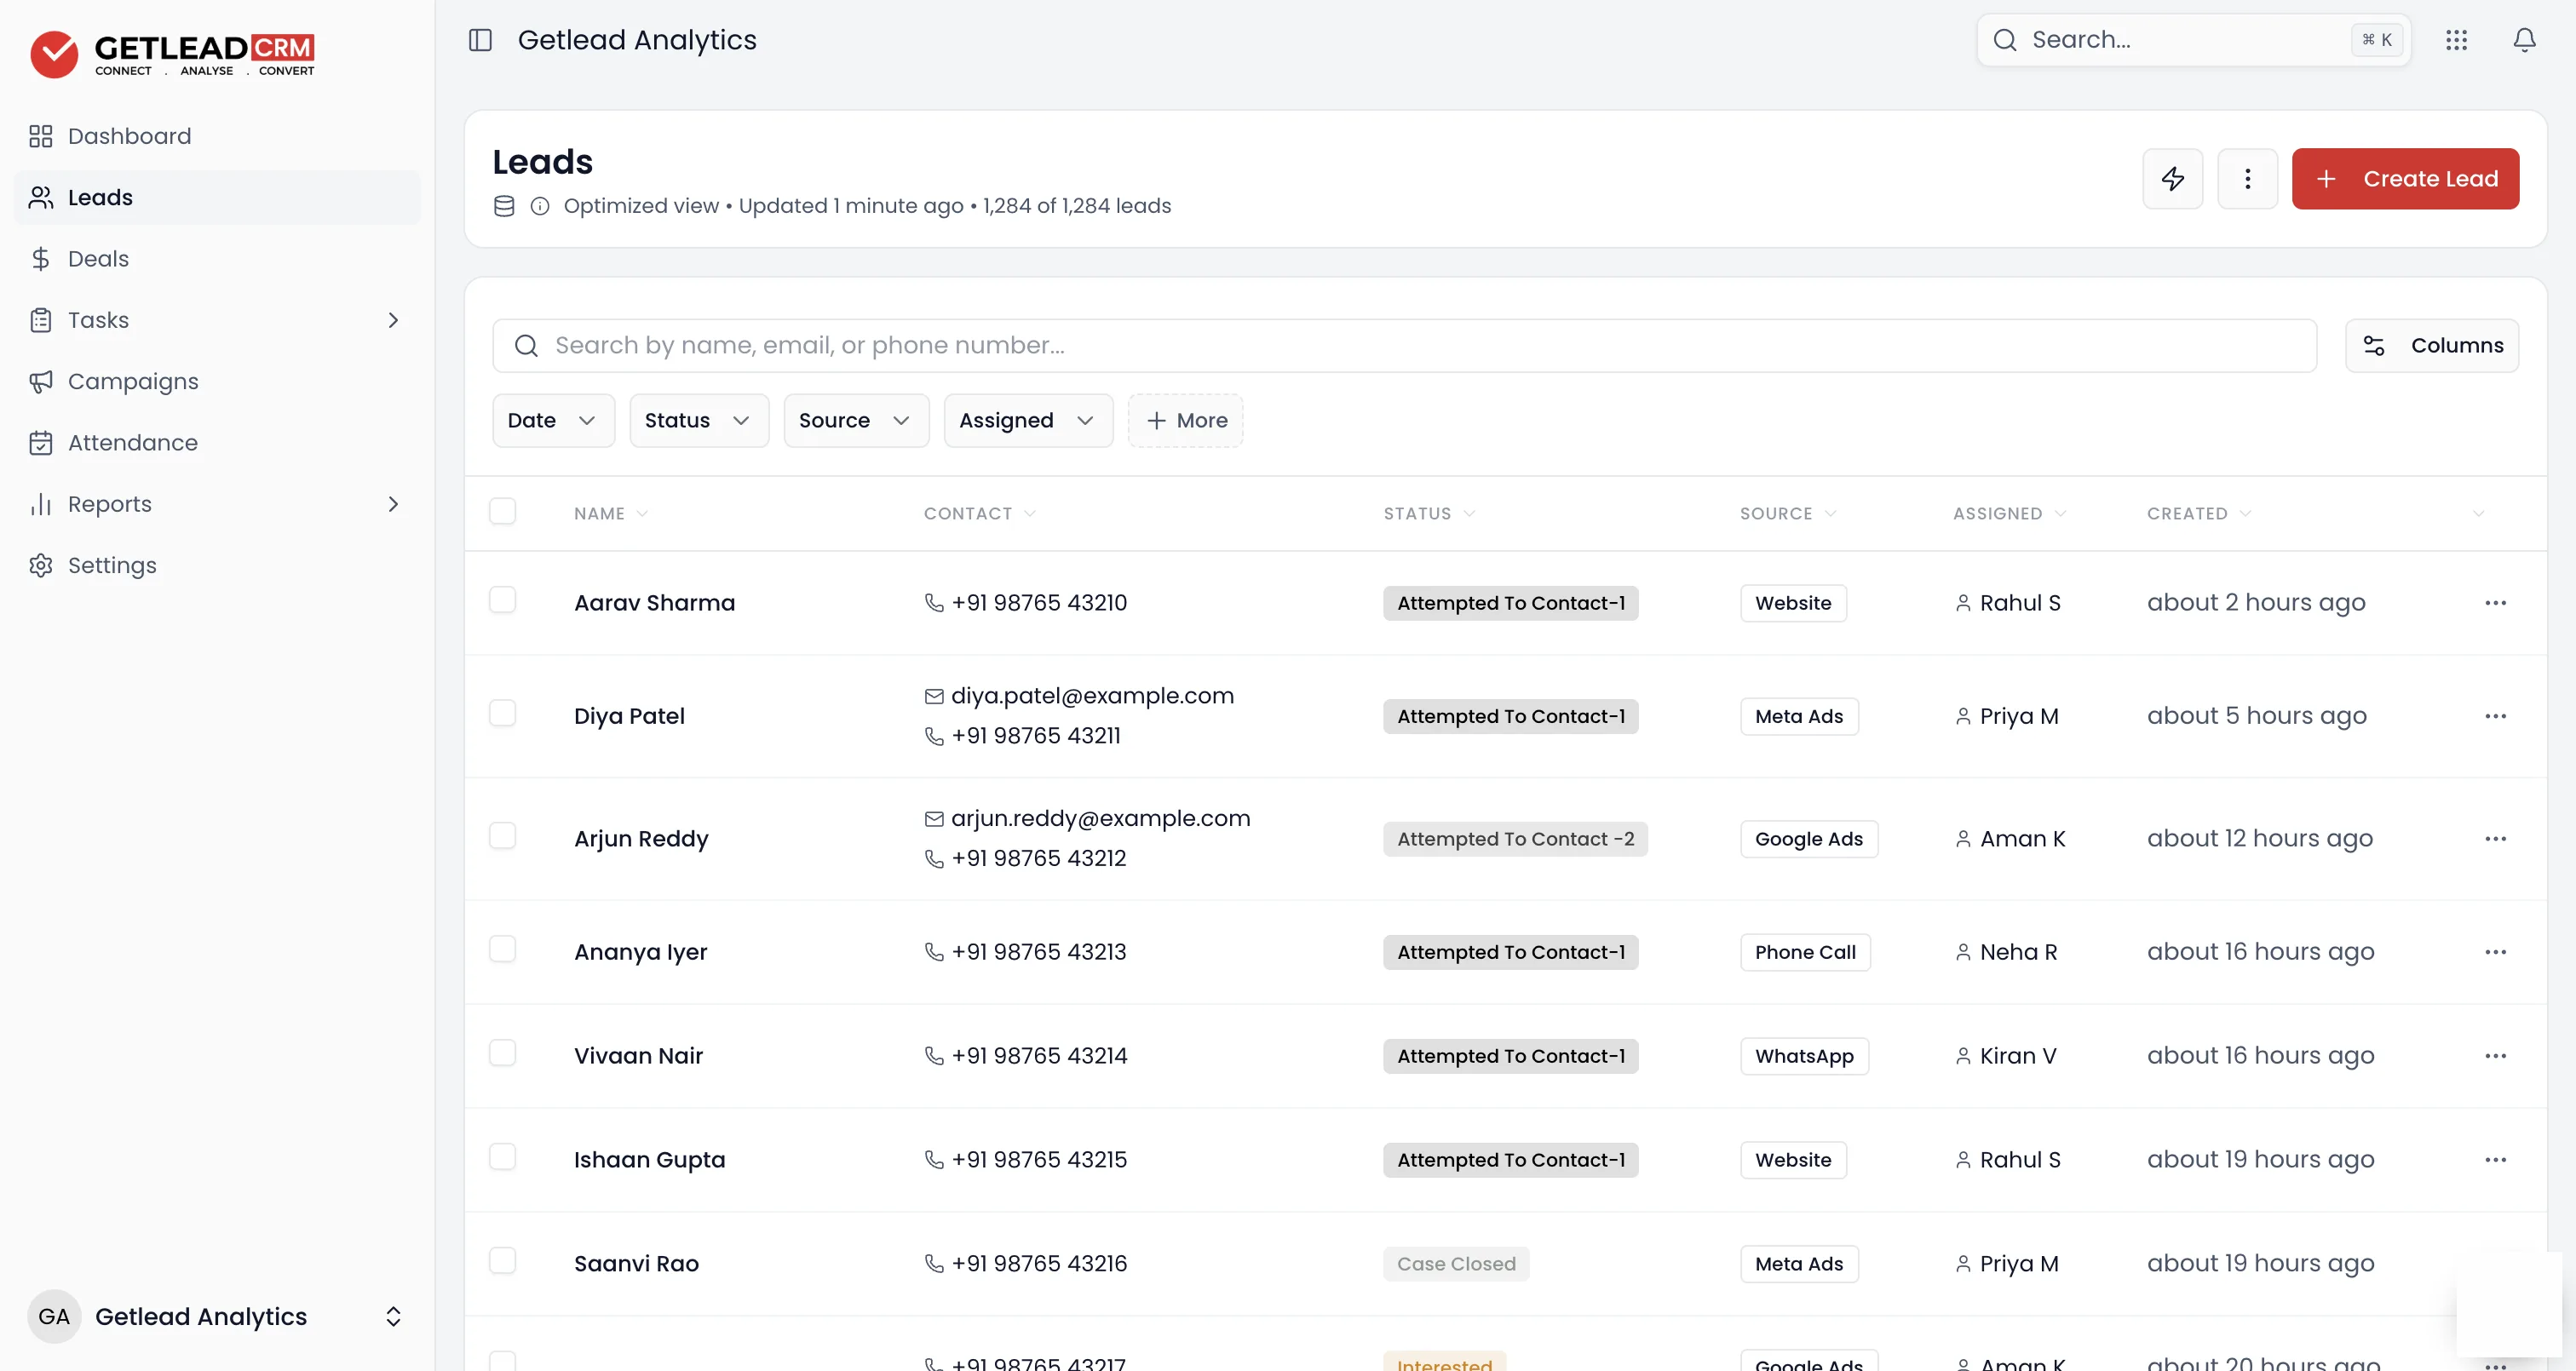Select Aarav Sharma's row checkbox
This screenshot has width=2576, height=1371.
pyautogui.click(x=502, y=600)
